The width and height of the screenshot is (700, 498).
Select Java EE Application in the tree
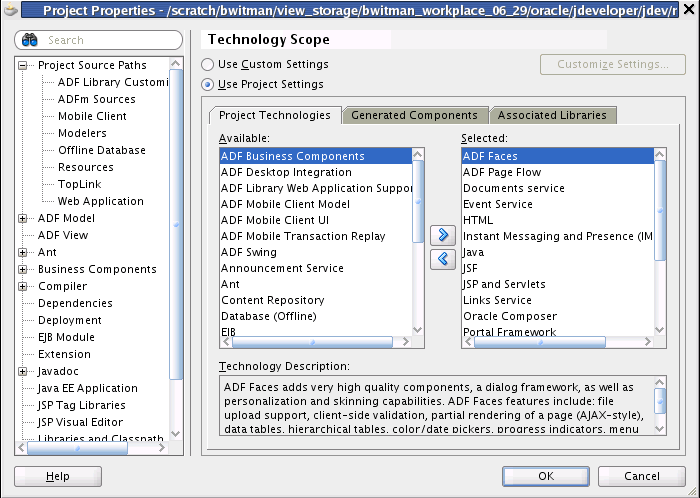pos(88,388)
